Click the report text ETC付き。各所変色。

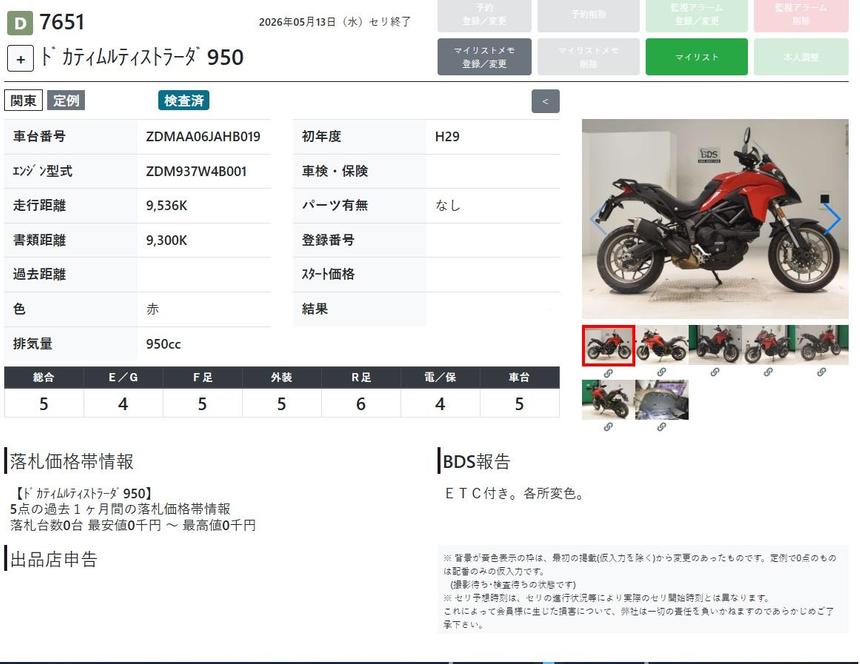[514, 494]
